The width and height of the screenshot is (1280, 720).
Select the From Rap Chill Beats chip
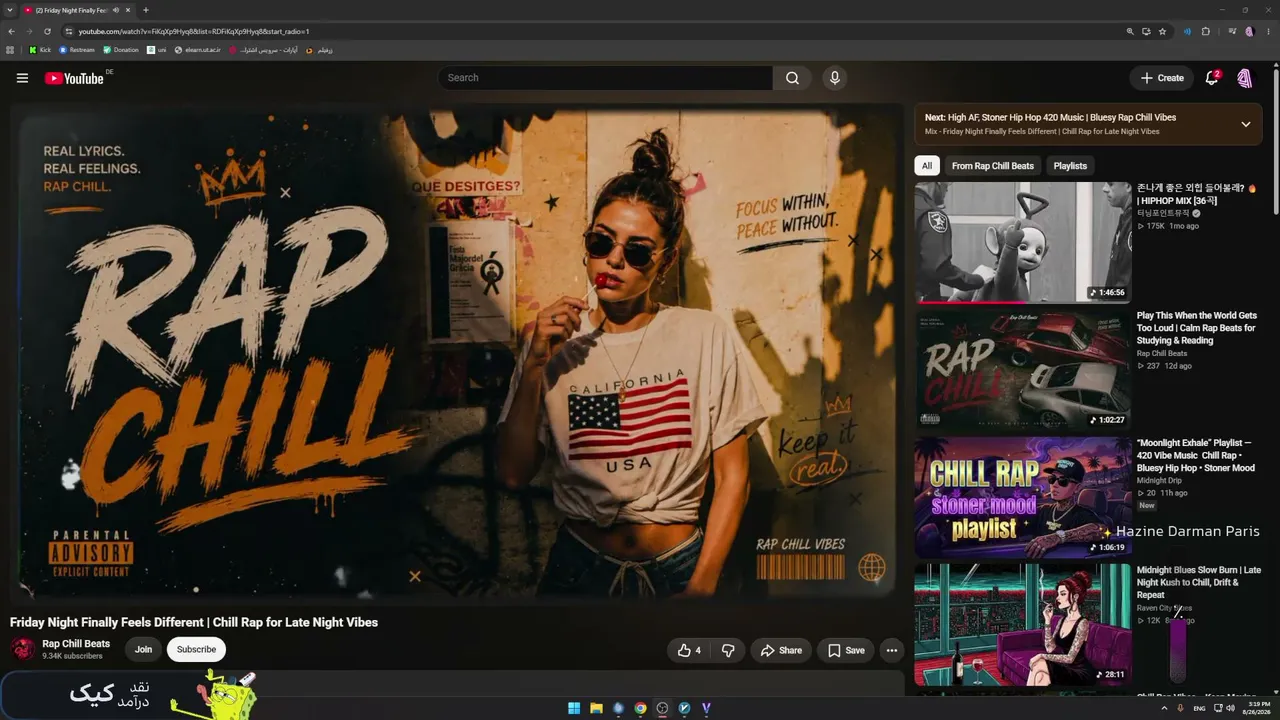point(993,166)
